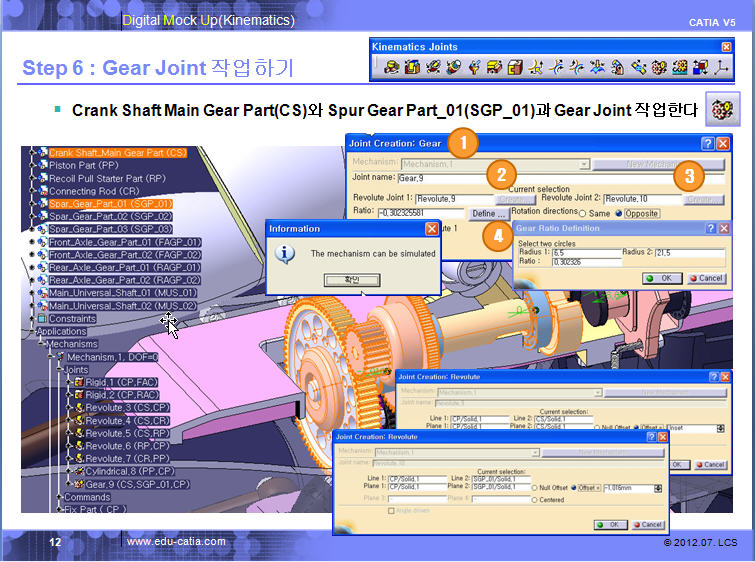Viewport: 755px width, 562px height.
Task: Click the Constraints icon in the tree
Action: (42, 319)
